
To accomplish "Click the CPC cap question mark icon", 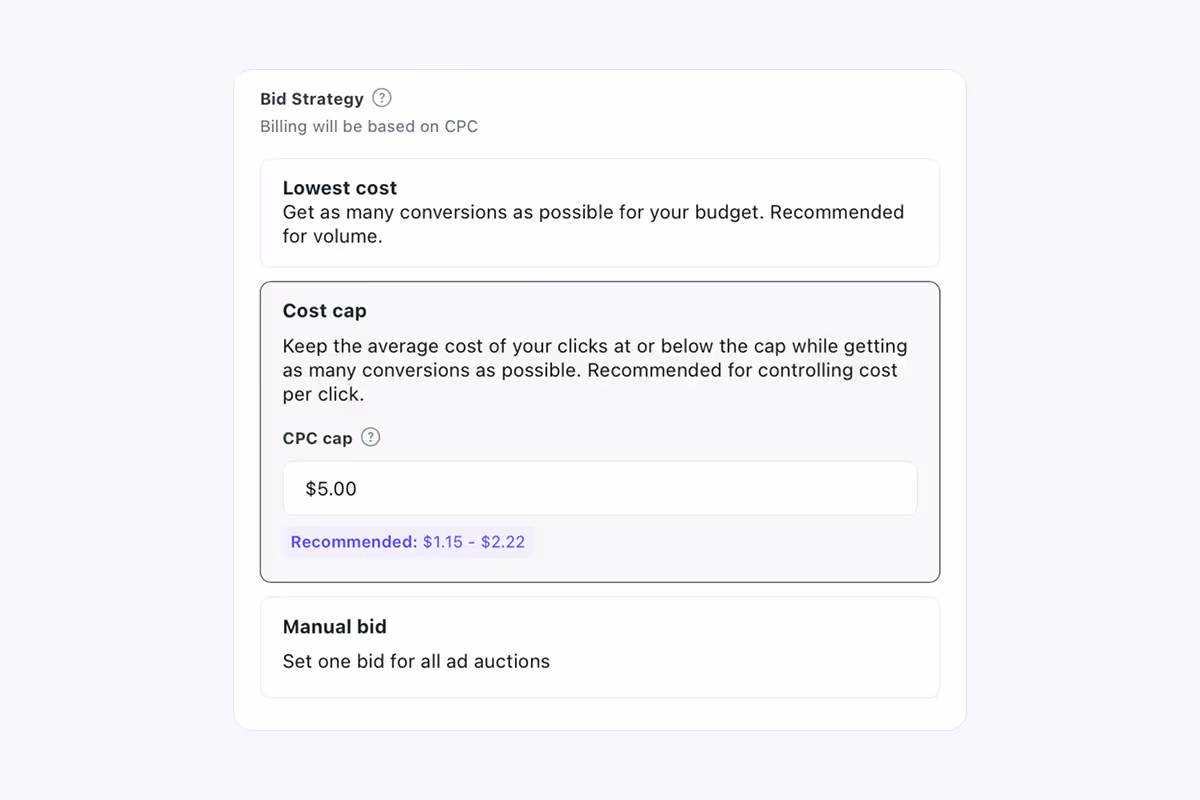I will [370, 437].
